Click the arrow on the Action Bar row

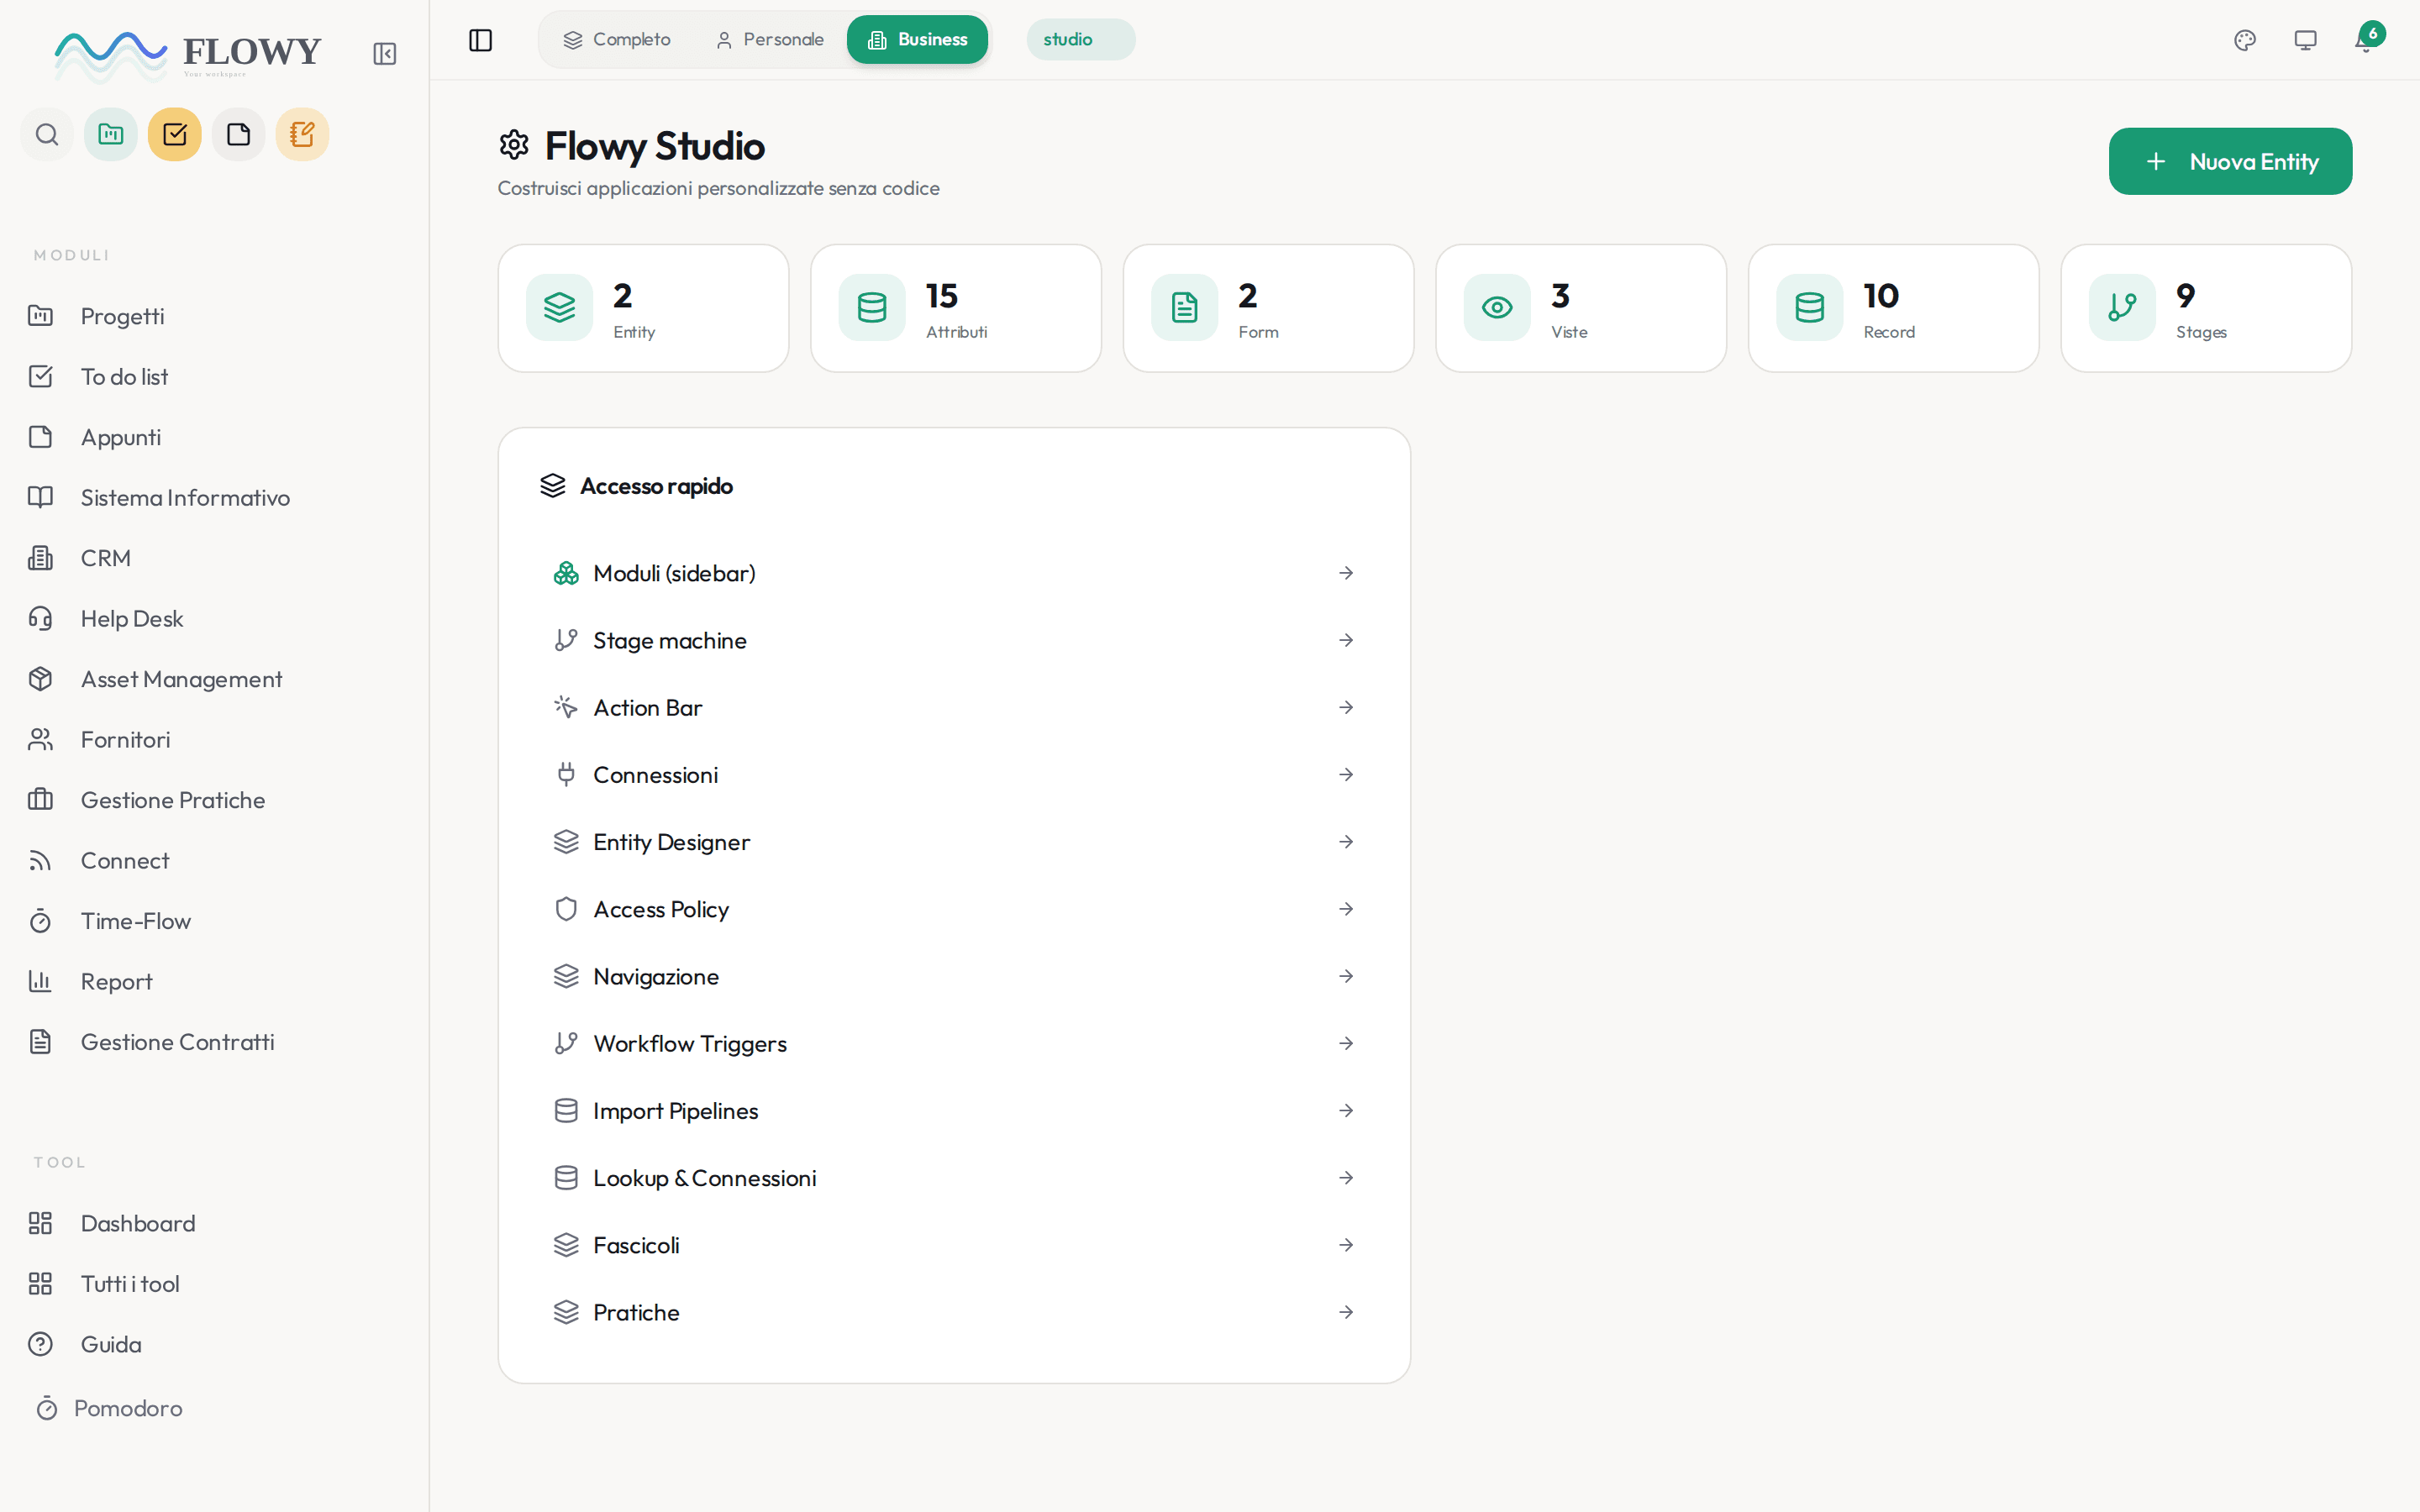[1346, 707]
